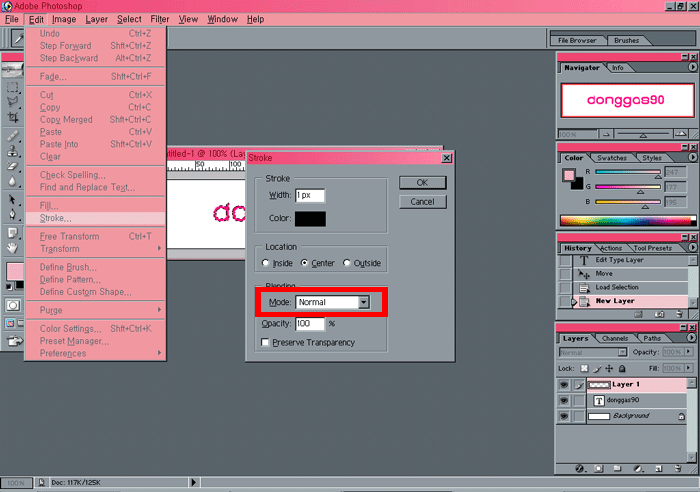Open status bar info arrow menu
Screen dimensions: 700x492
193,482
